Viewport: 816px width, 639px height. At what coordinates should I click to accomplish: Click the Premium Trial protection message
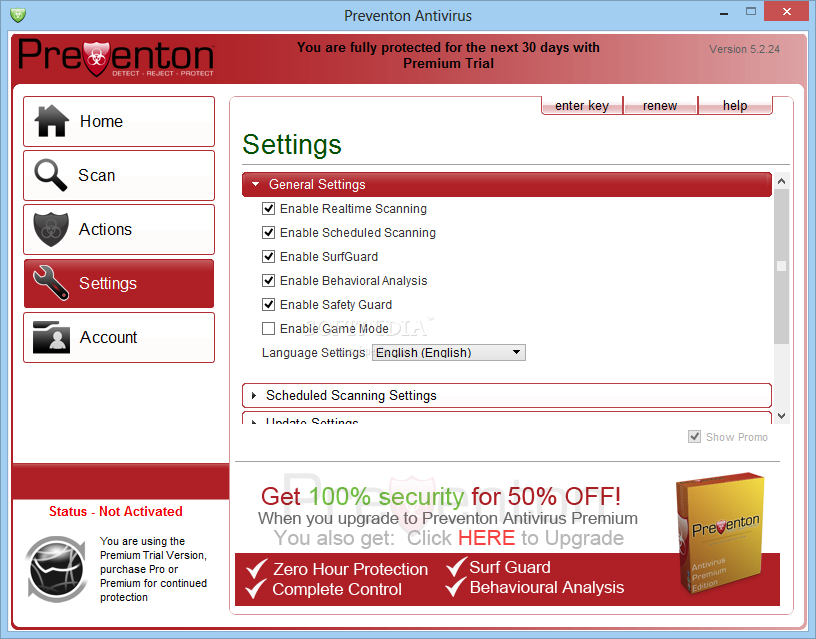point(448,55)
